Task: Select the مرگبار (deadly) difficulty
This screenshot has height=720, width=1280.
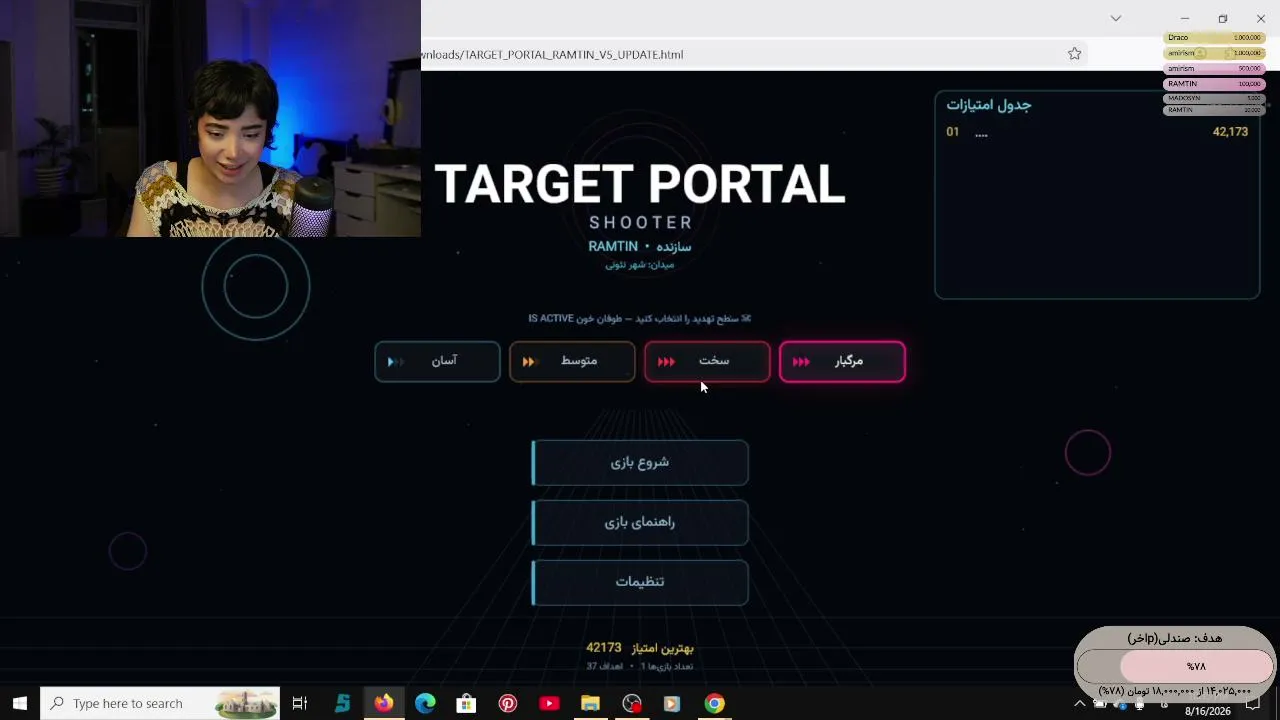Action: 842,361
